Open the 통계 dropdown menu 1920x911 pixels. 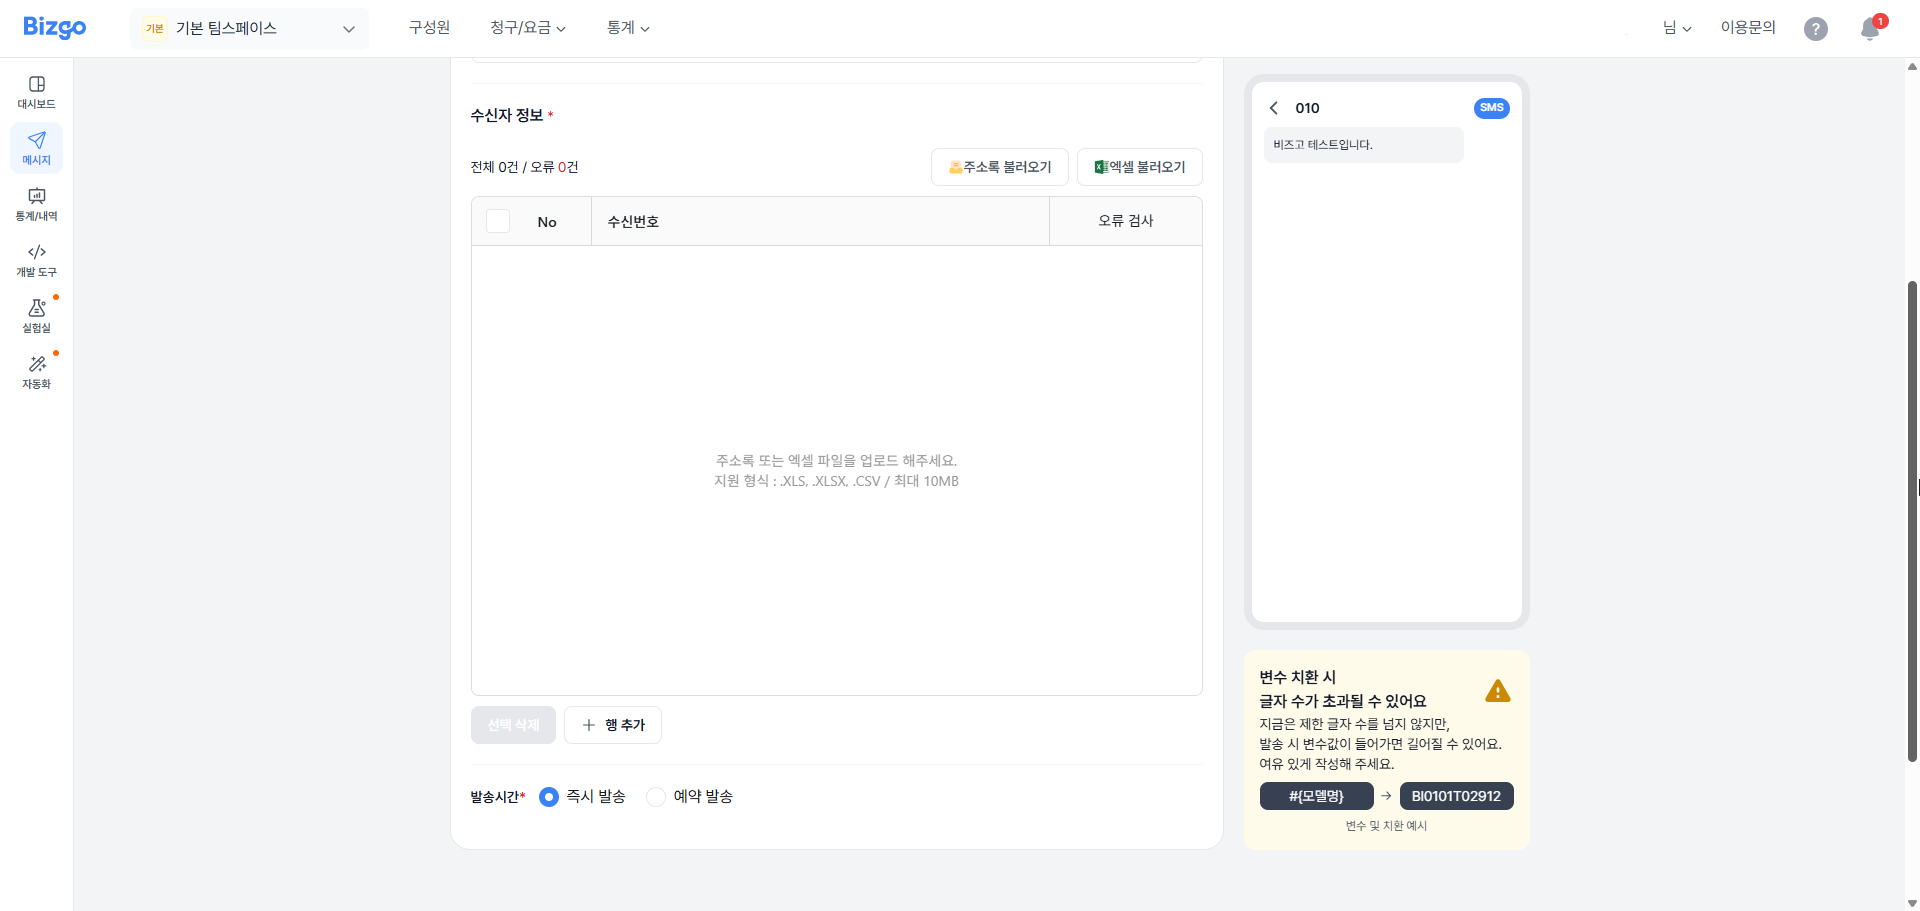pyautogui.click(x=628, y=27)
